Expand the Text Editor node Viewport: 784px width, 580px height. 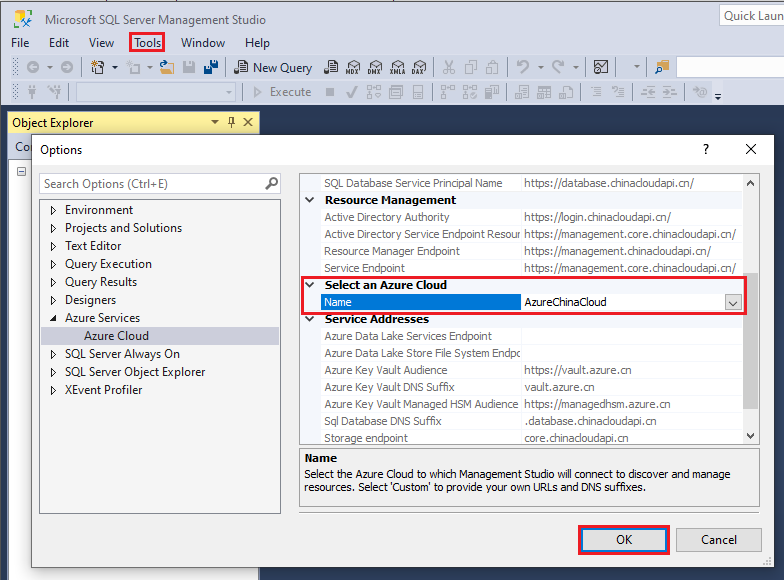54,246
